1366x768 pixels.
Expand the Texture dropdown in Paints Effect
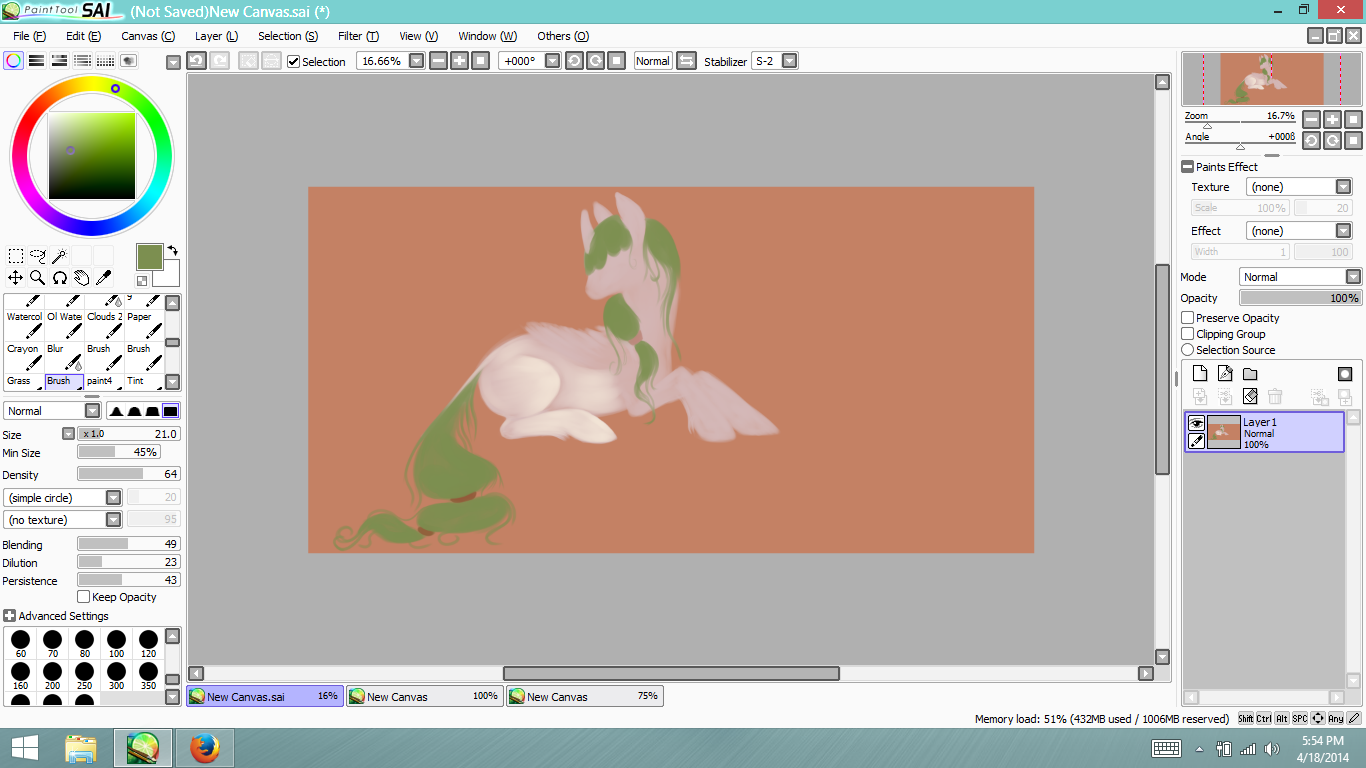pos(1343,187)
